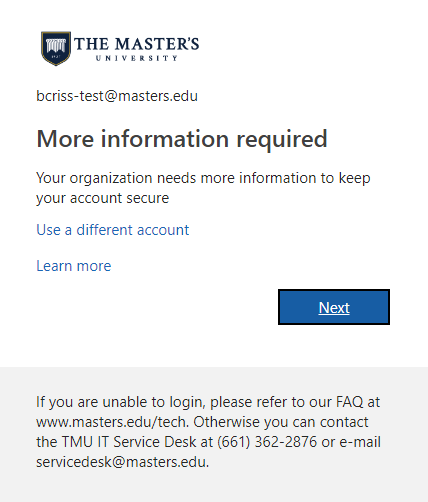Click www.masters.edu/tech address in footer
The image size is (428, 502).
[112, 422]
